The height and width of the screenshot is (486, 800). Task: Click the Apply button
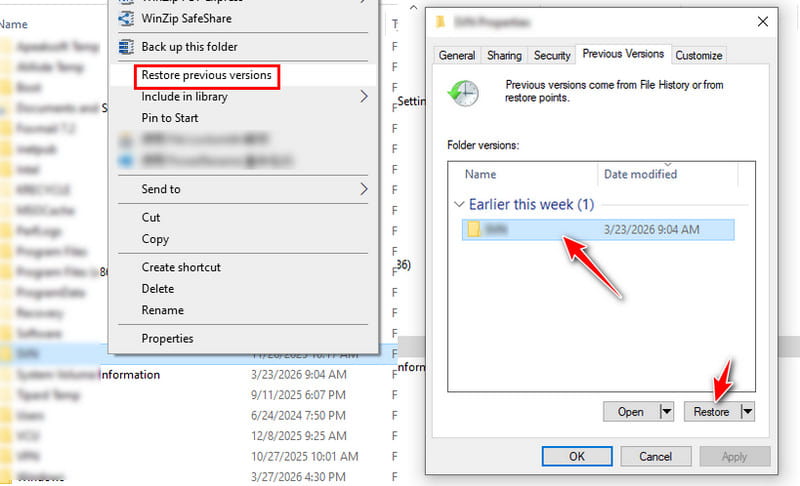coord(735,456)
